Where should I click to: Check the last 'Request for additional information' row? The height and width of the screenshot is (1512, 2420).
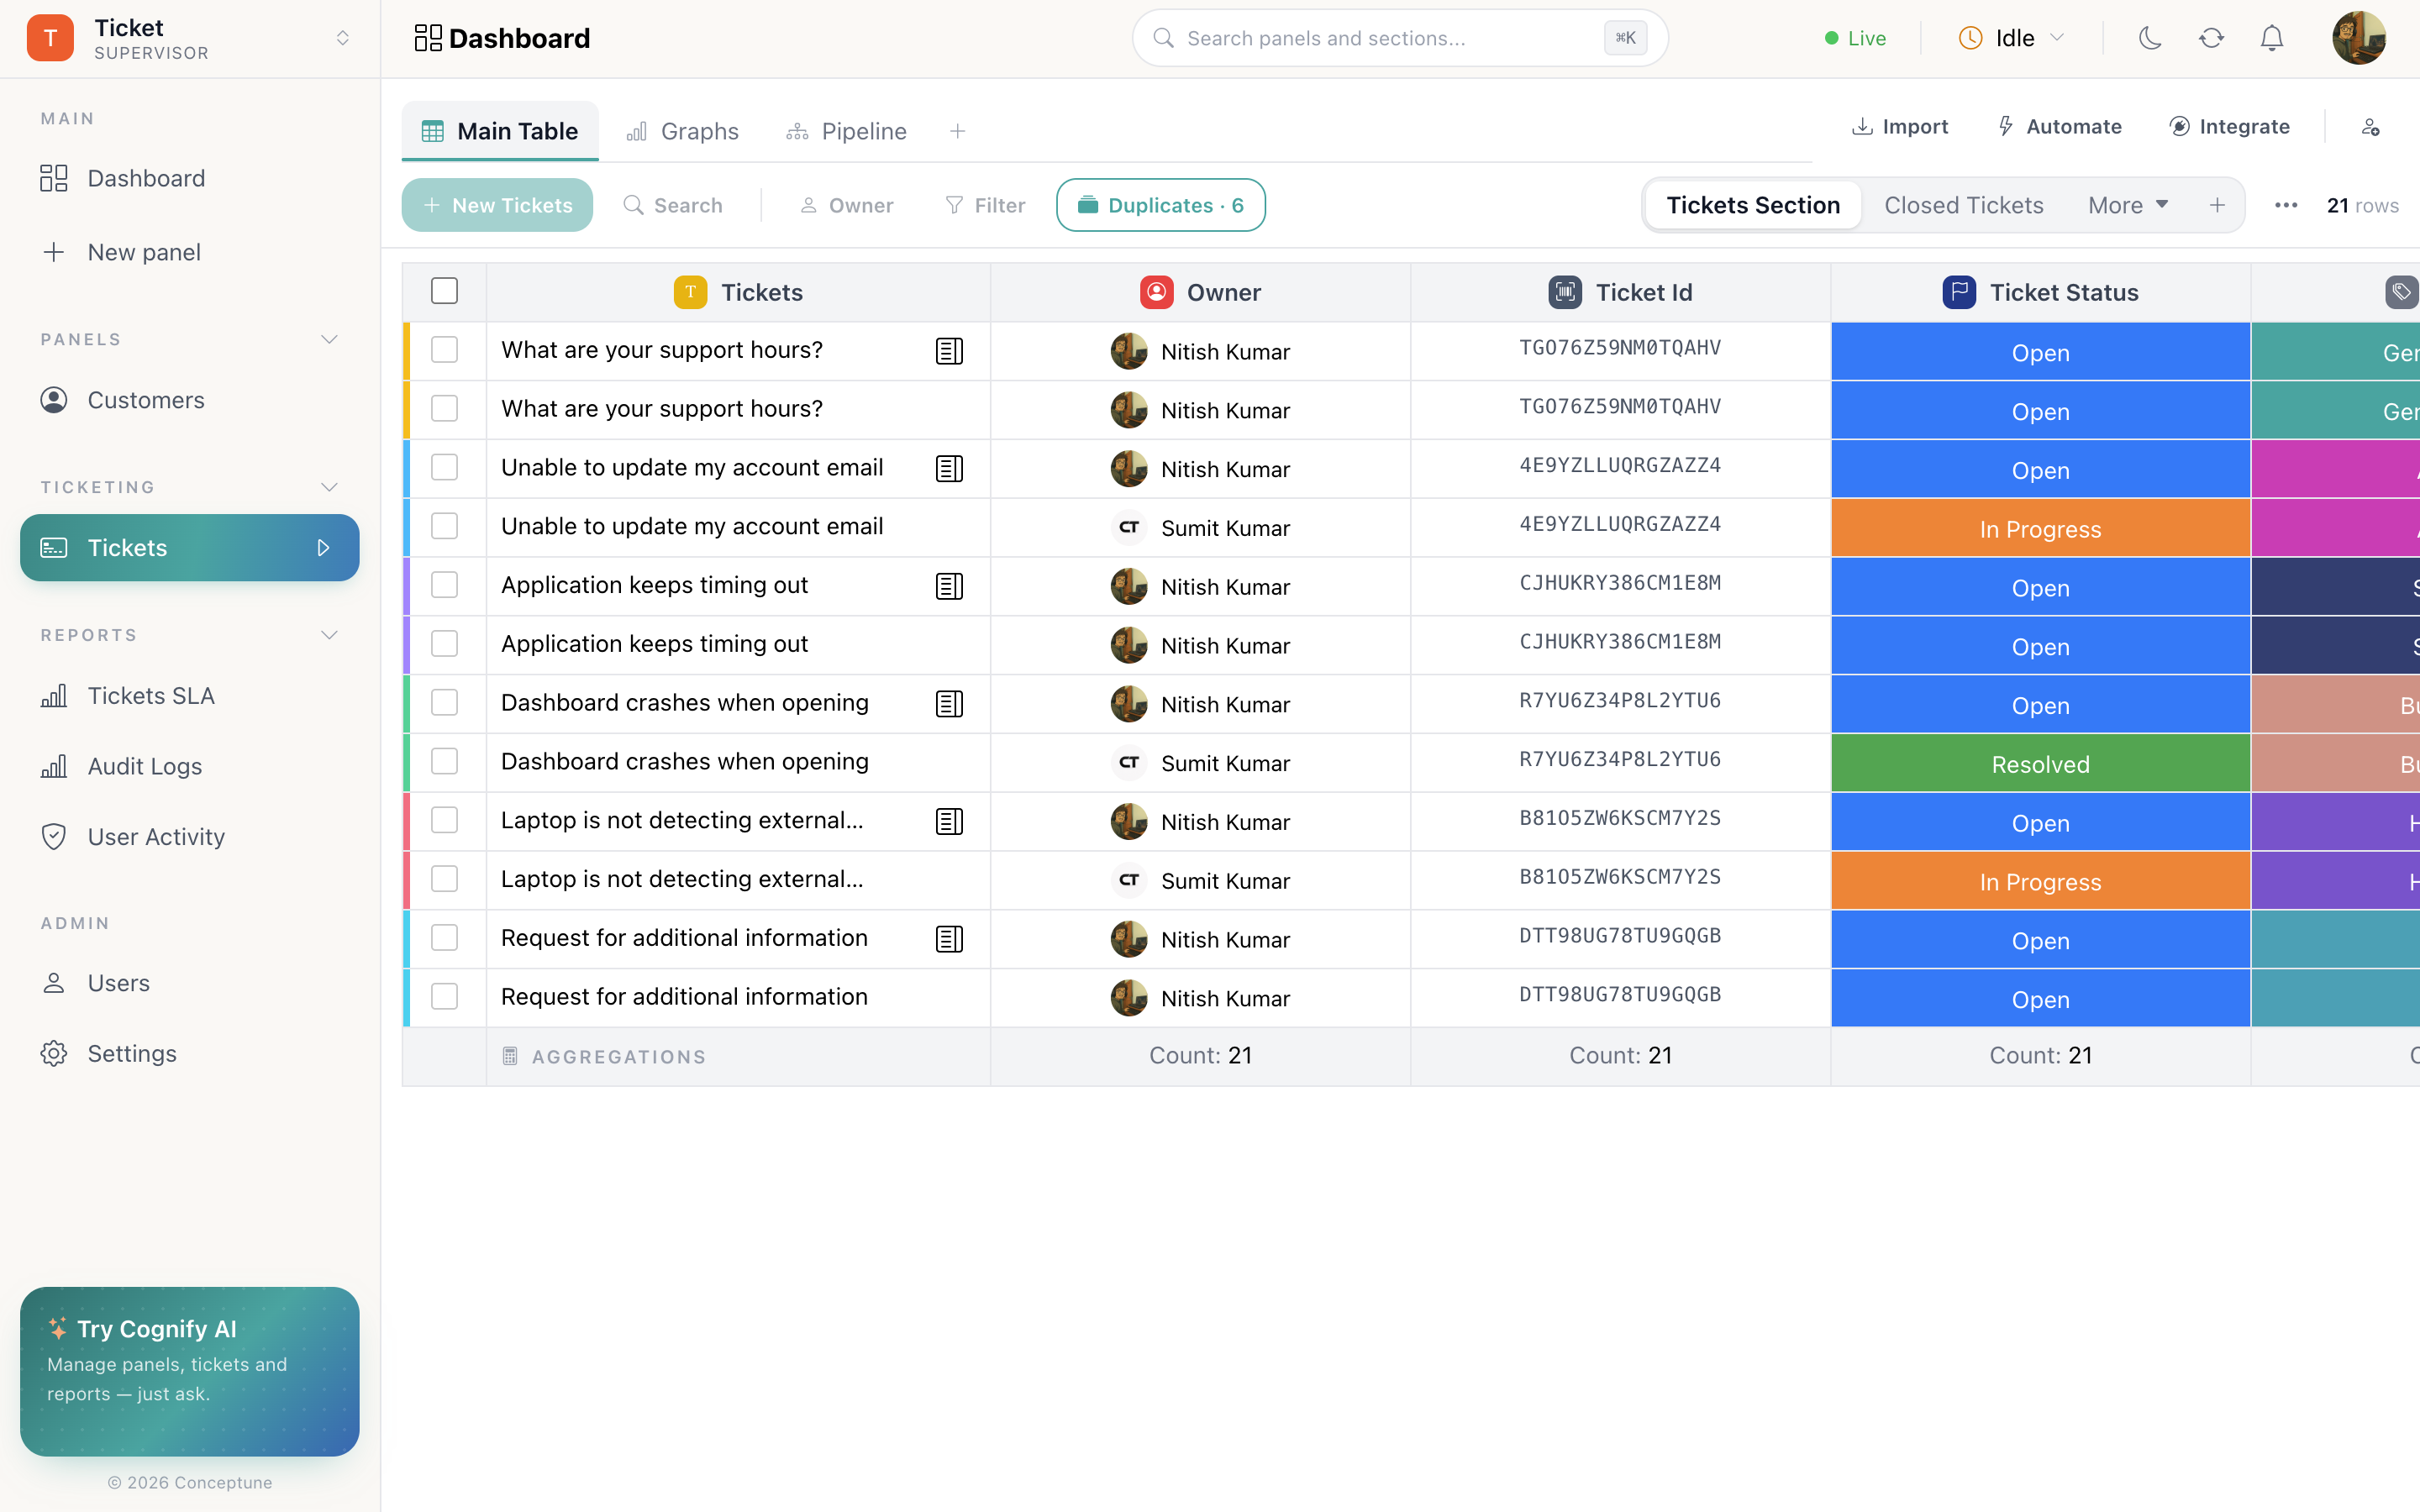click(444, 996)
